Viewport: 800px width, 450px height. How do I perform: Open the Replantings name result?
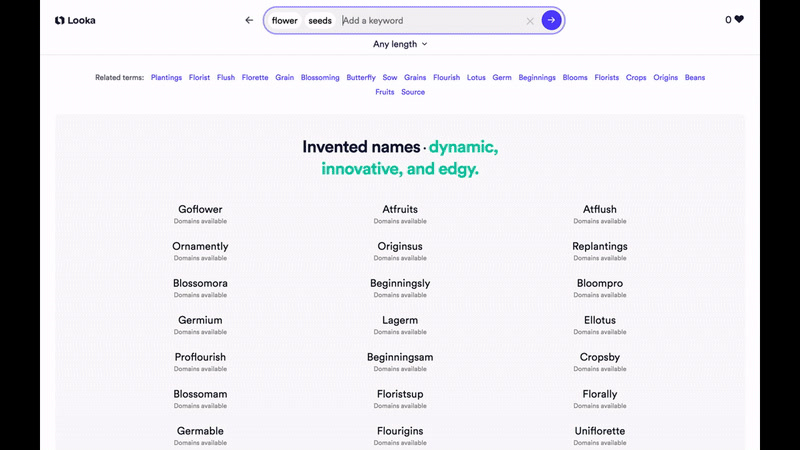(599, 246)
